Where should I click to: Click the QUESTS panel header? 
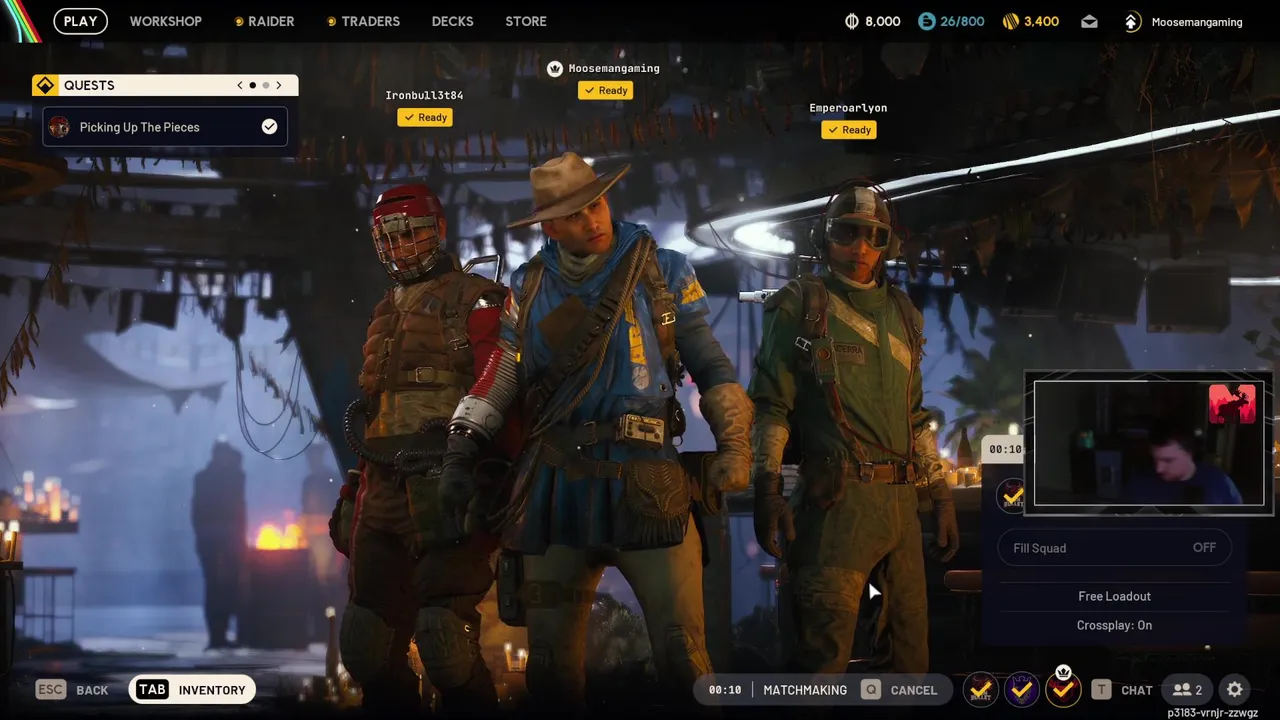pos(165,85)
